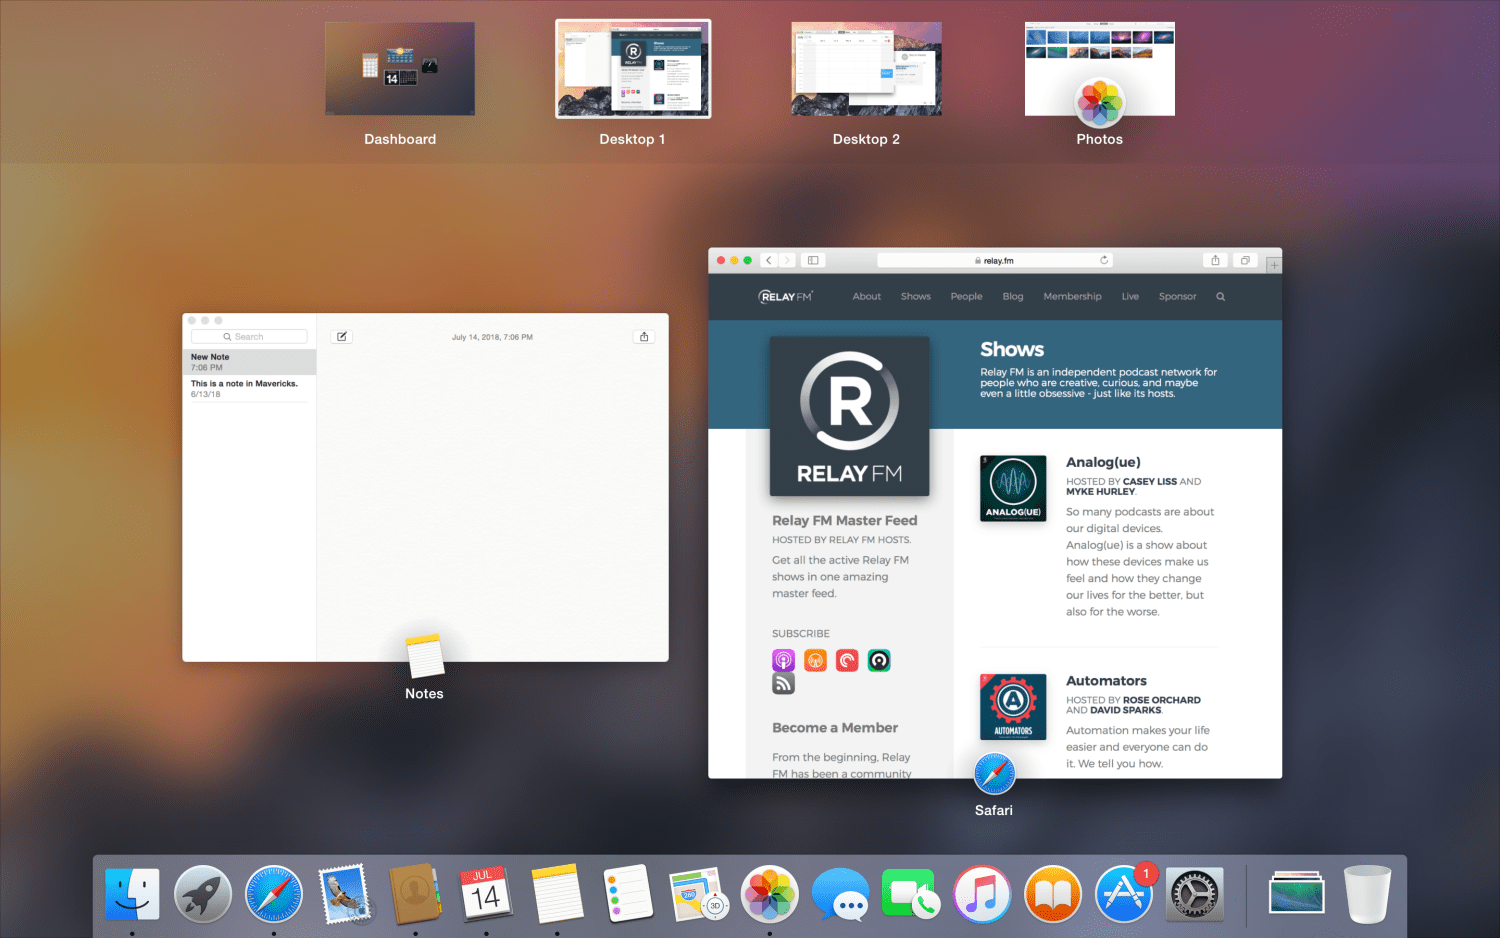Viewport: 1500px width, 938px height.
Task: Open the pictures stack in the Dock
Action: [x=1296, y=893]
